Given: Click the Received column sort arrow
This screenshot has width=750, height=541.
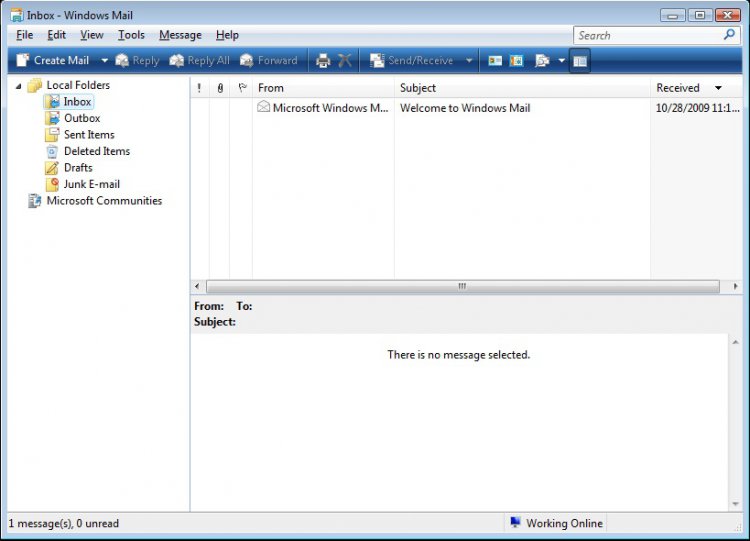Looking at the screenshot, I should pyautogui.click(x=718, y=88).
